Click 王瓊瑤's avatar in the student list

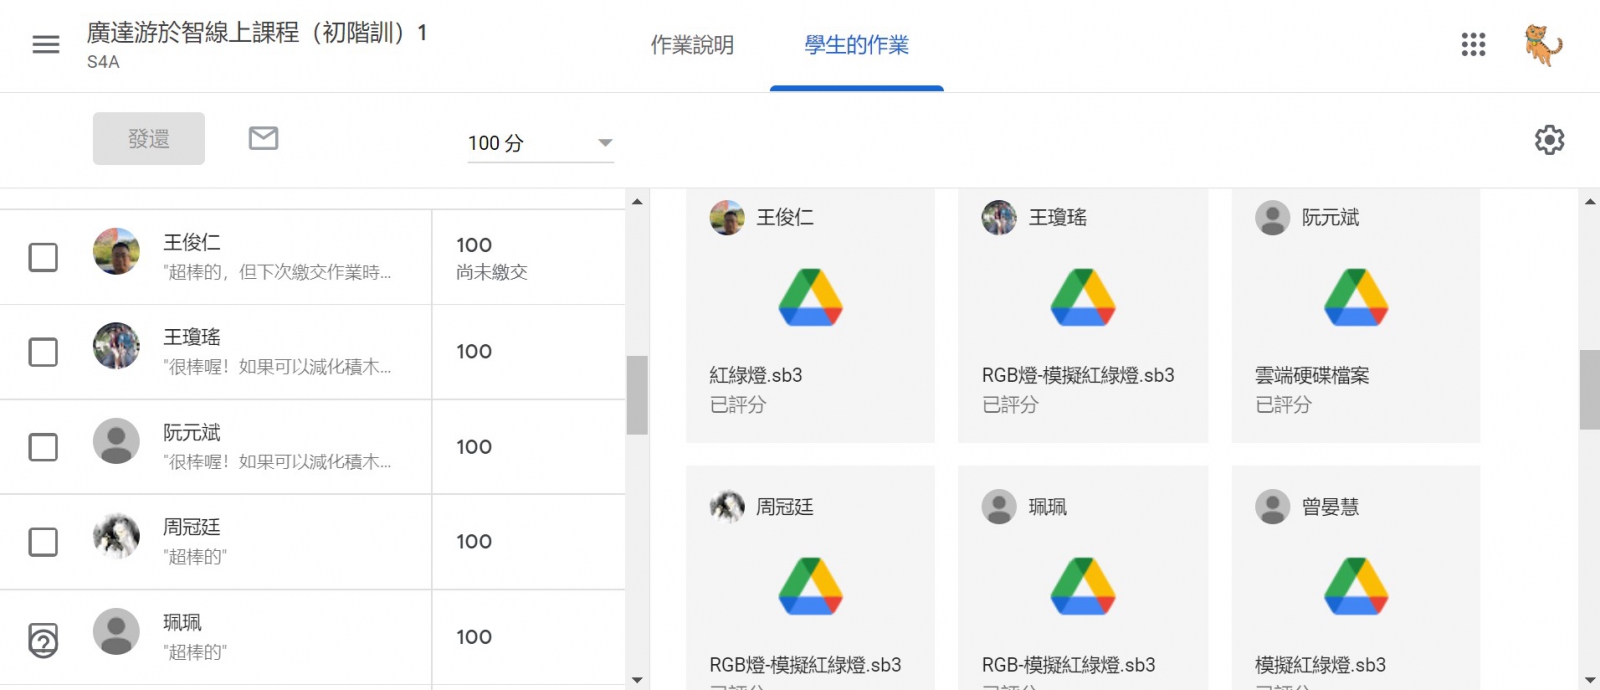(x=116, y=346)
